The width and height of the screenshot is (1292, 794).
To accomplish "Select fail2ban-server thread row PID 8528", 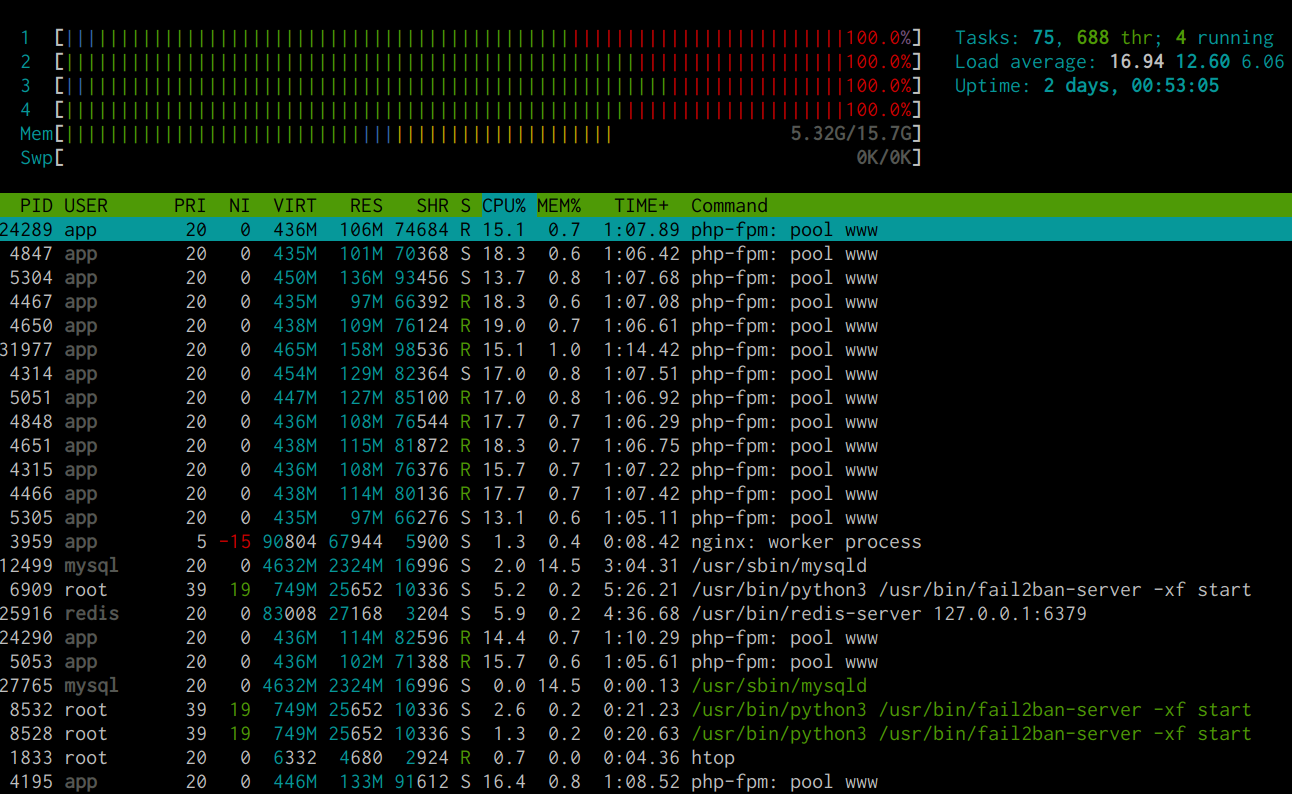I will tap(646, 734).
